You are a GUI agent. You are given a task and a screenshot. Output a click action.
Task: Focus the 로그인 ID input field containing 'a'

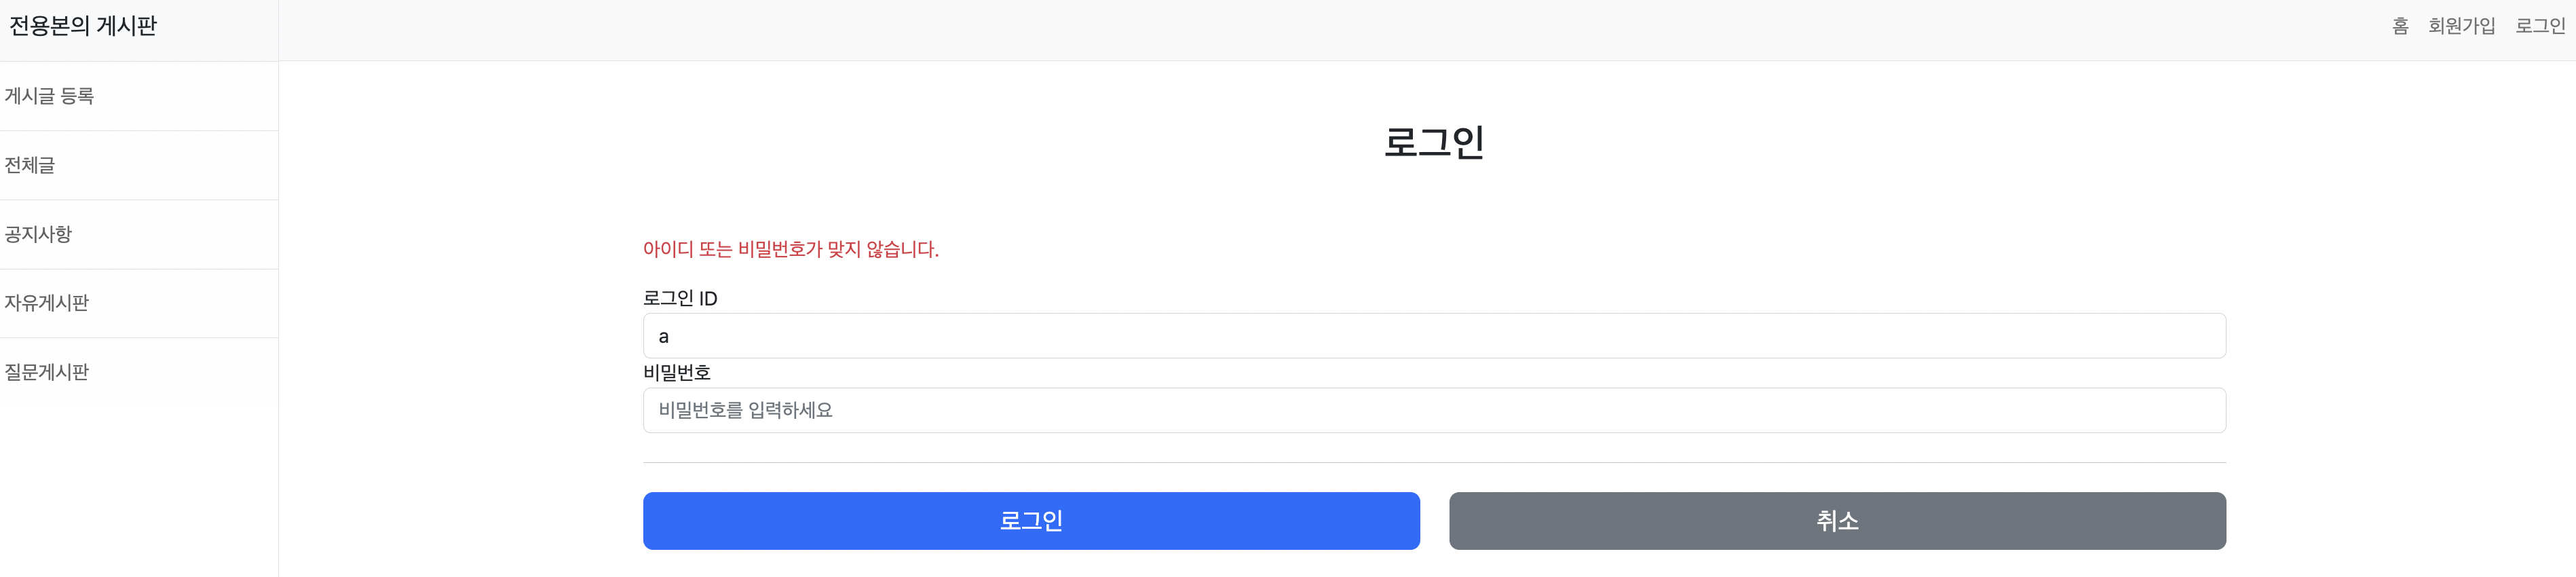1434,336
